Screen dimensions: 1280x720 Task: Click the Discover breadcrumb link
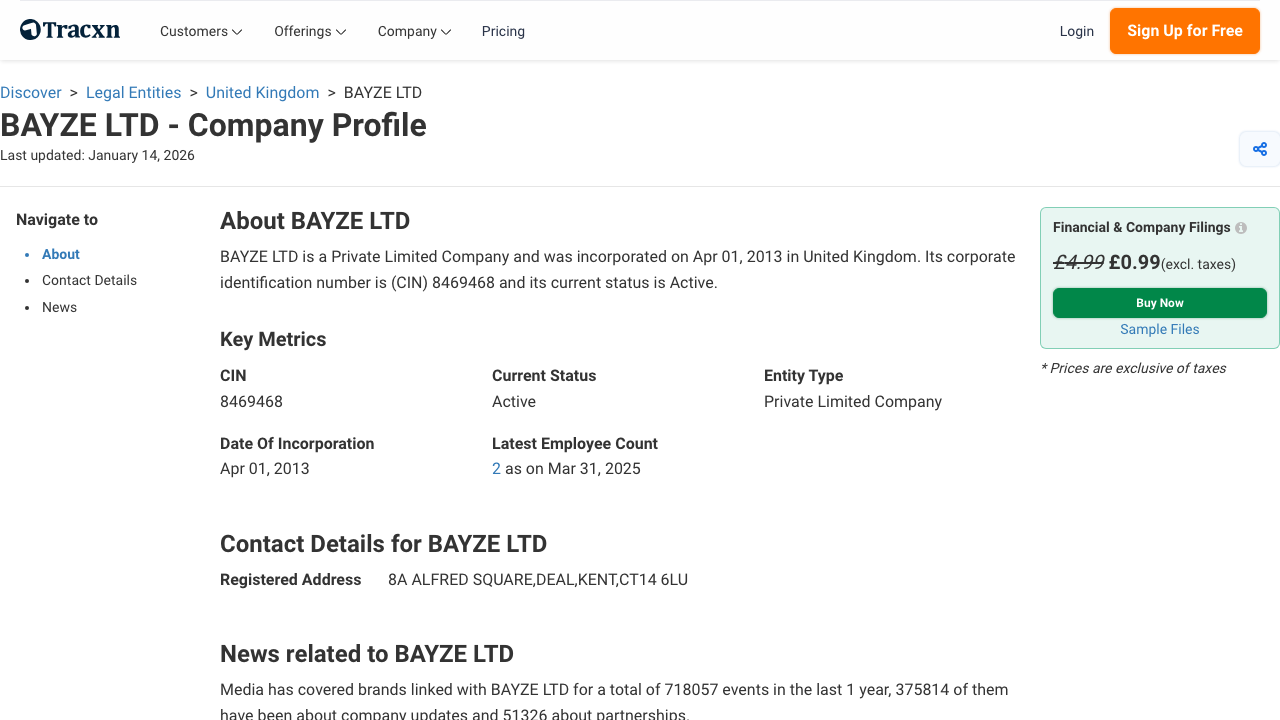[x=31, y=92]
